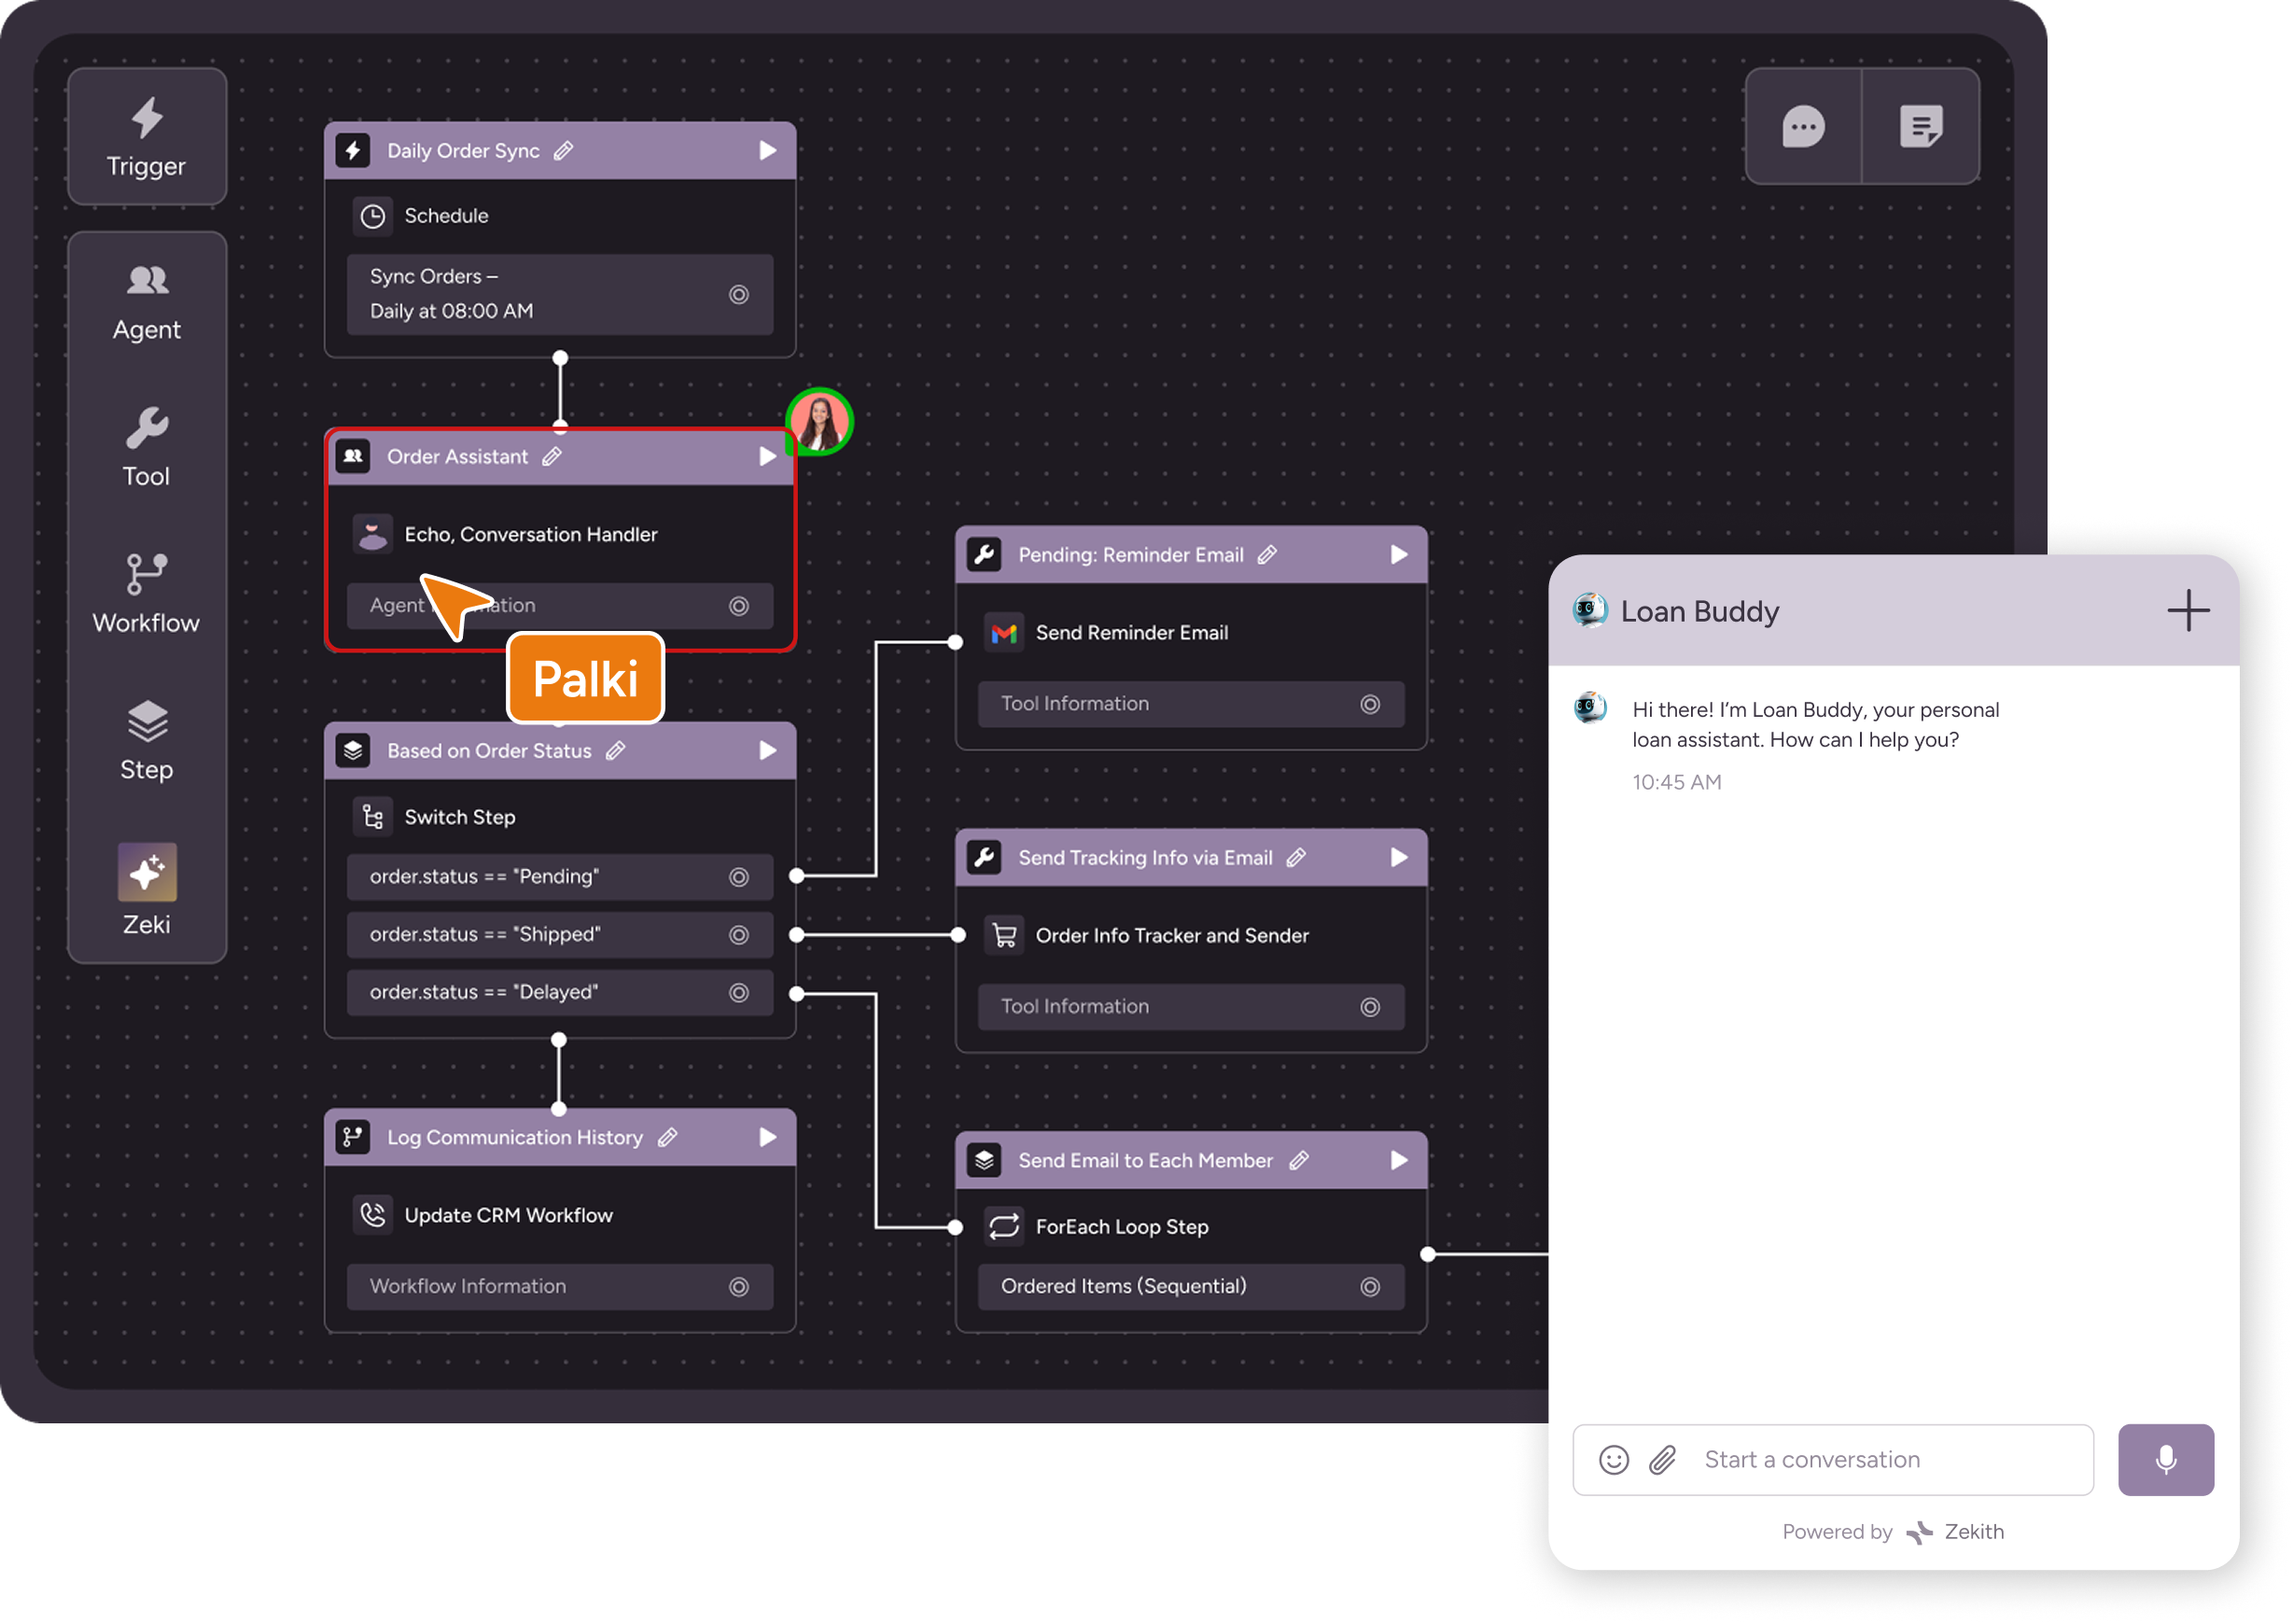Viewport: 2293px width, 1624px height.
Task: Toggle the order.status Pending condition circle
Action: point(739,877)
